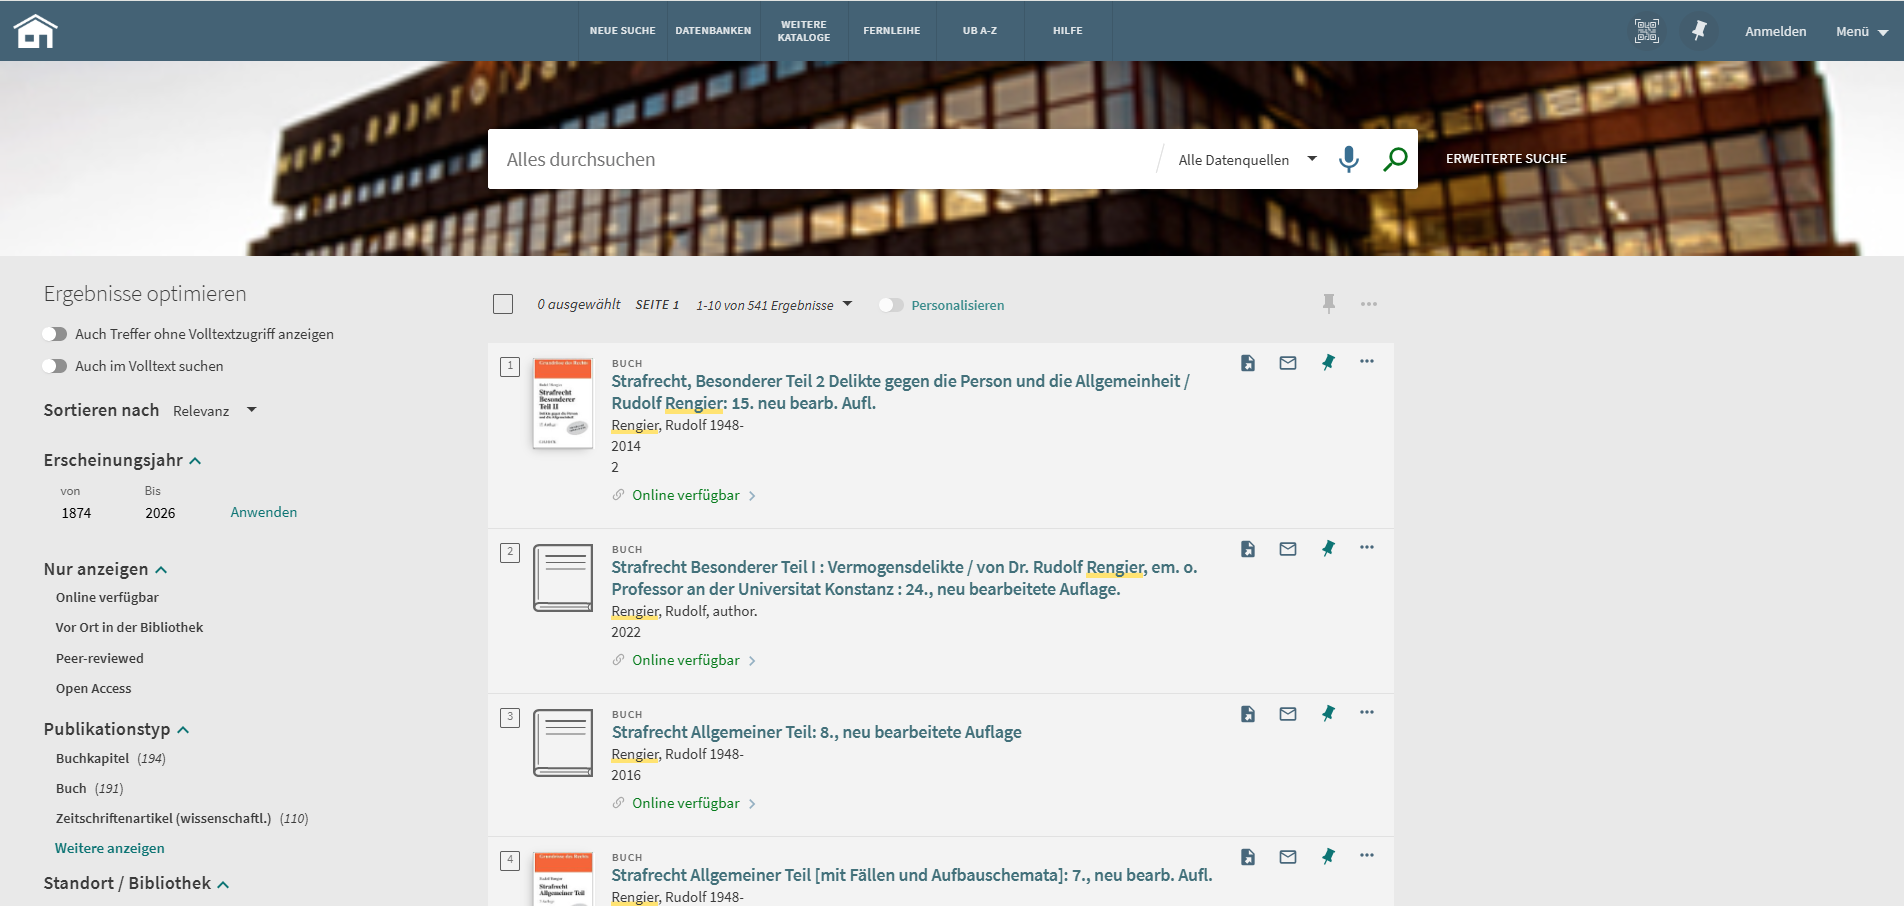Enable the Personalisieren toggle
The width and height of the screenshot is (1904, 906).
pos(891,305)
